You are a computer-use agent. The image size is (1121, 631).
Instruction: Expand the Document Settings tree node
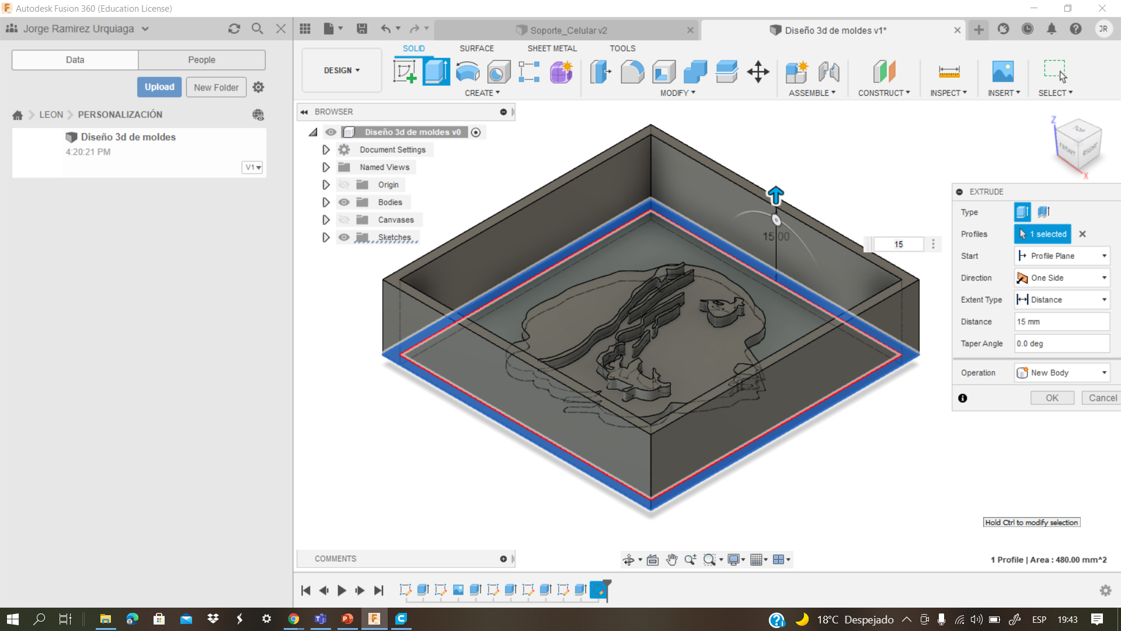point(326,150)
